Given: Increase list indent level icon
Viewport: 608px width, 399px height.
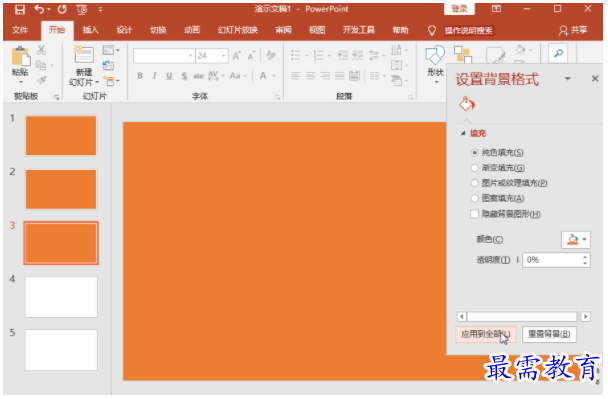Looking at the screenshot, I should 357,55.
